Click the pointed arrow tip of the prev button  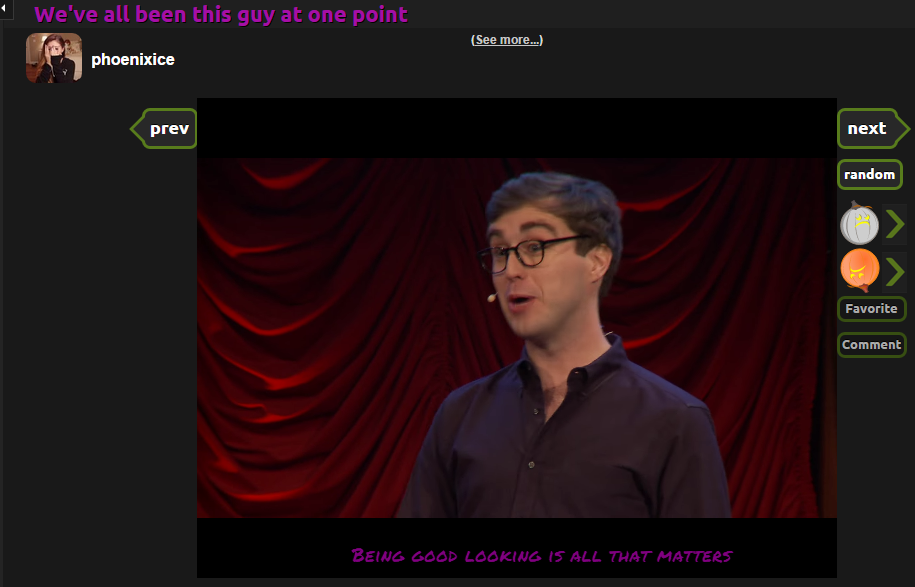point(136,128)
